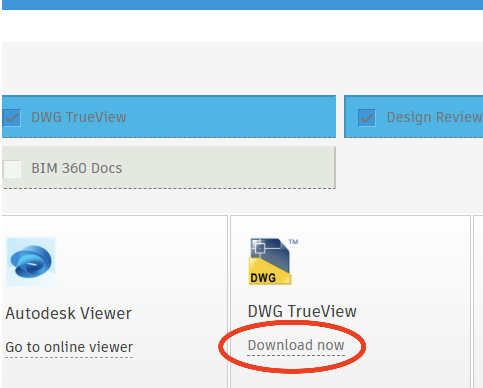This screenshot has width=483, height=388.
Task: Click the Autodesk Viewer logo icon
Action: 31,262
